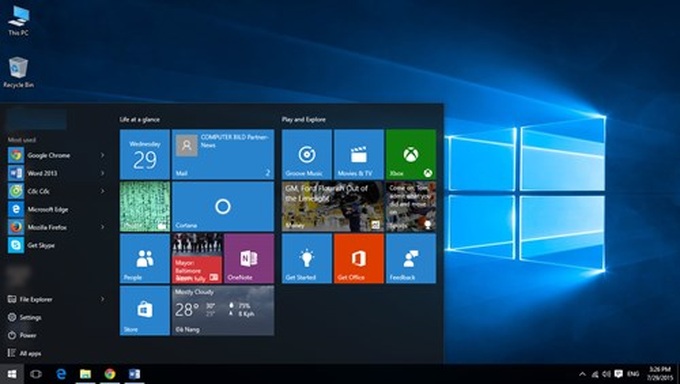680x384 pixels.
Task: Expand the Word 2013 jump list arrow
Action: [x=103, y=173]
